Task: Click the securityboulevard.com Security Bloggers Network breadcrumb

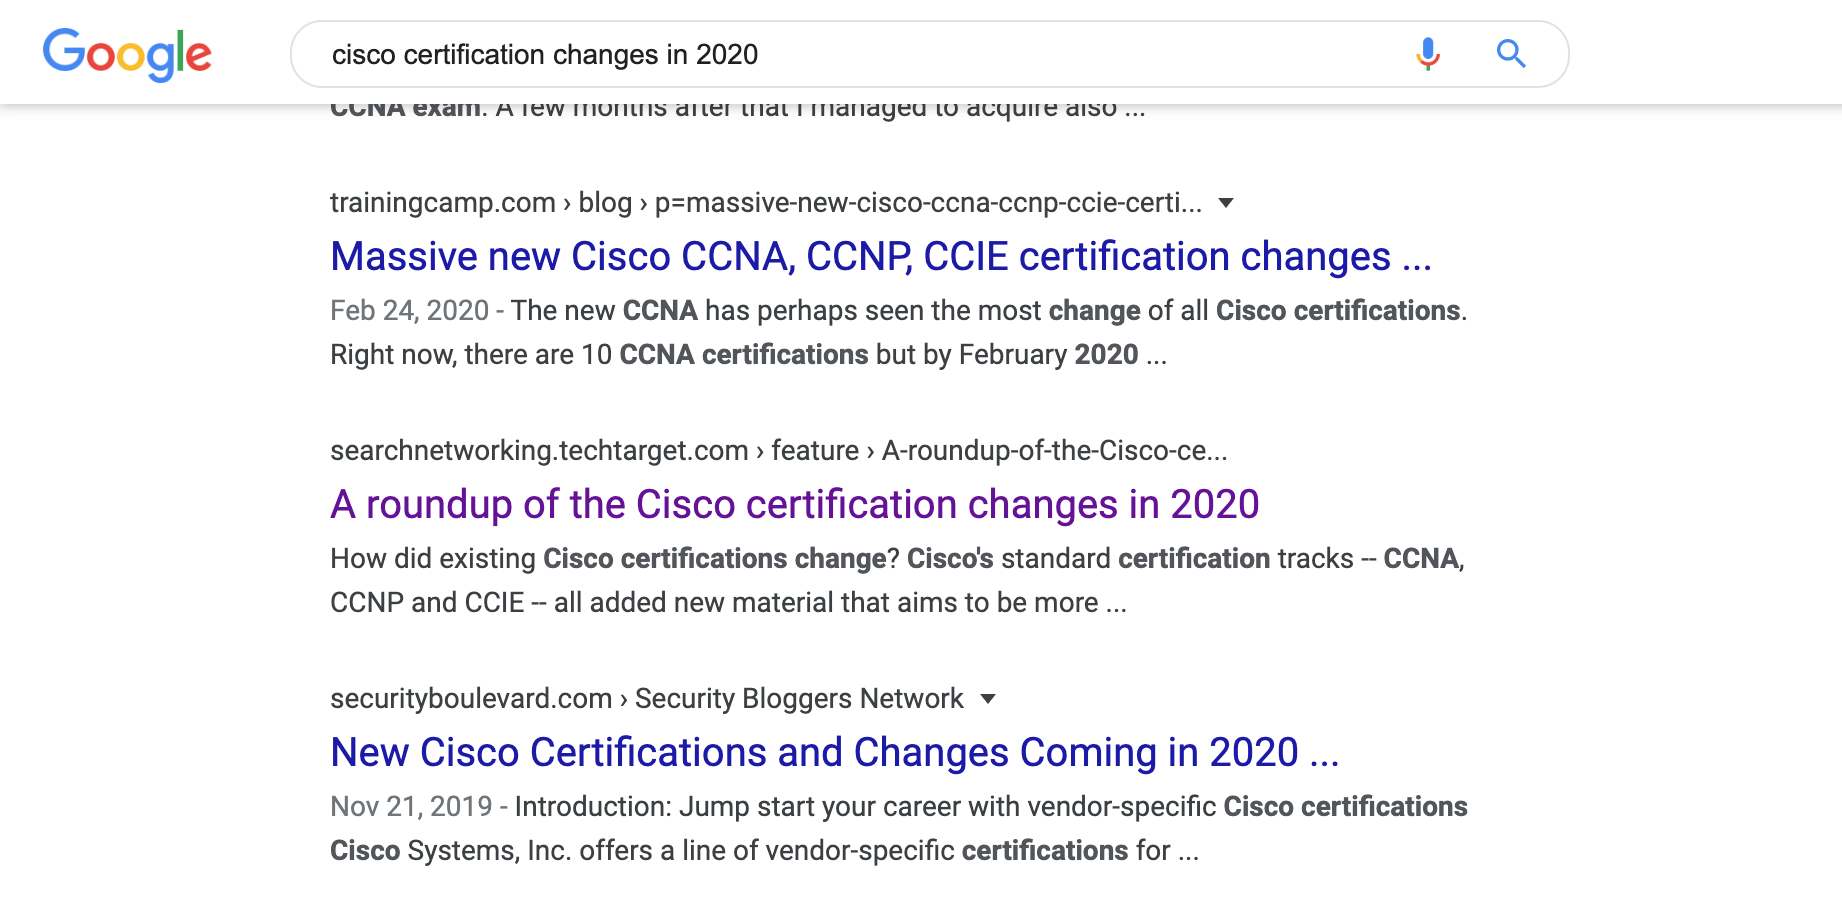Action: (647, 699)
